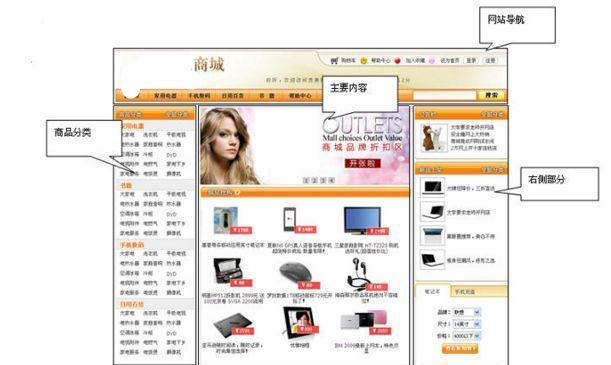Click the orange button below price dropdown
This screenshot has width=611, height=365.
pyautogui.click(x=460, y=348)
